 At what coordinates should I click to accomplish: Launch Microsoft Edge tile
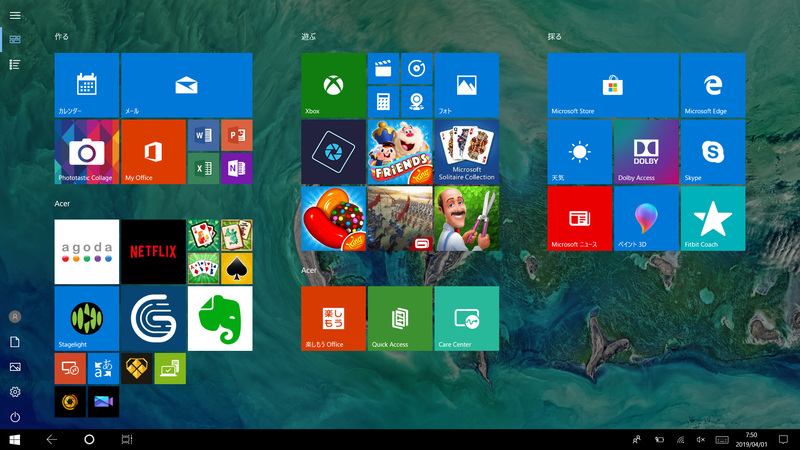pyautogui.click(x=713, y=85)
